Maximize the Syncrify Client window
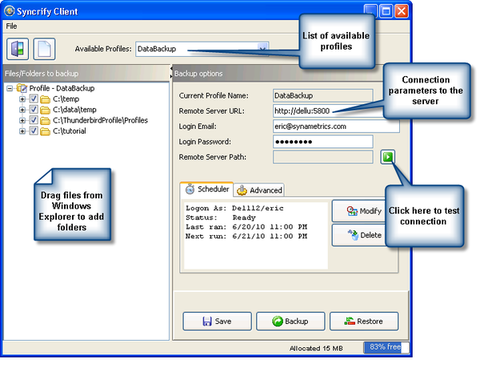 [386, 11]
